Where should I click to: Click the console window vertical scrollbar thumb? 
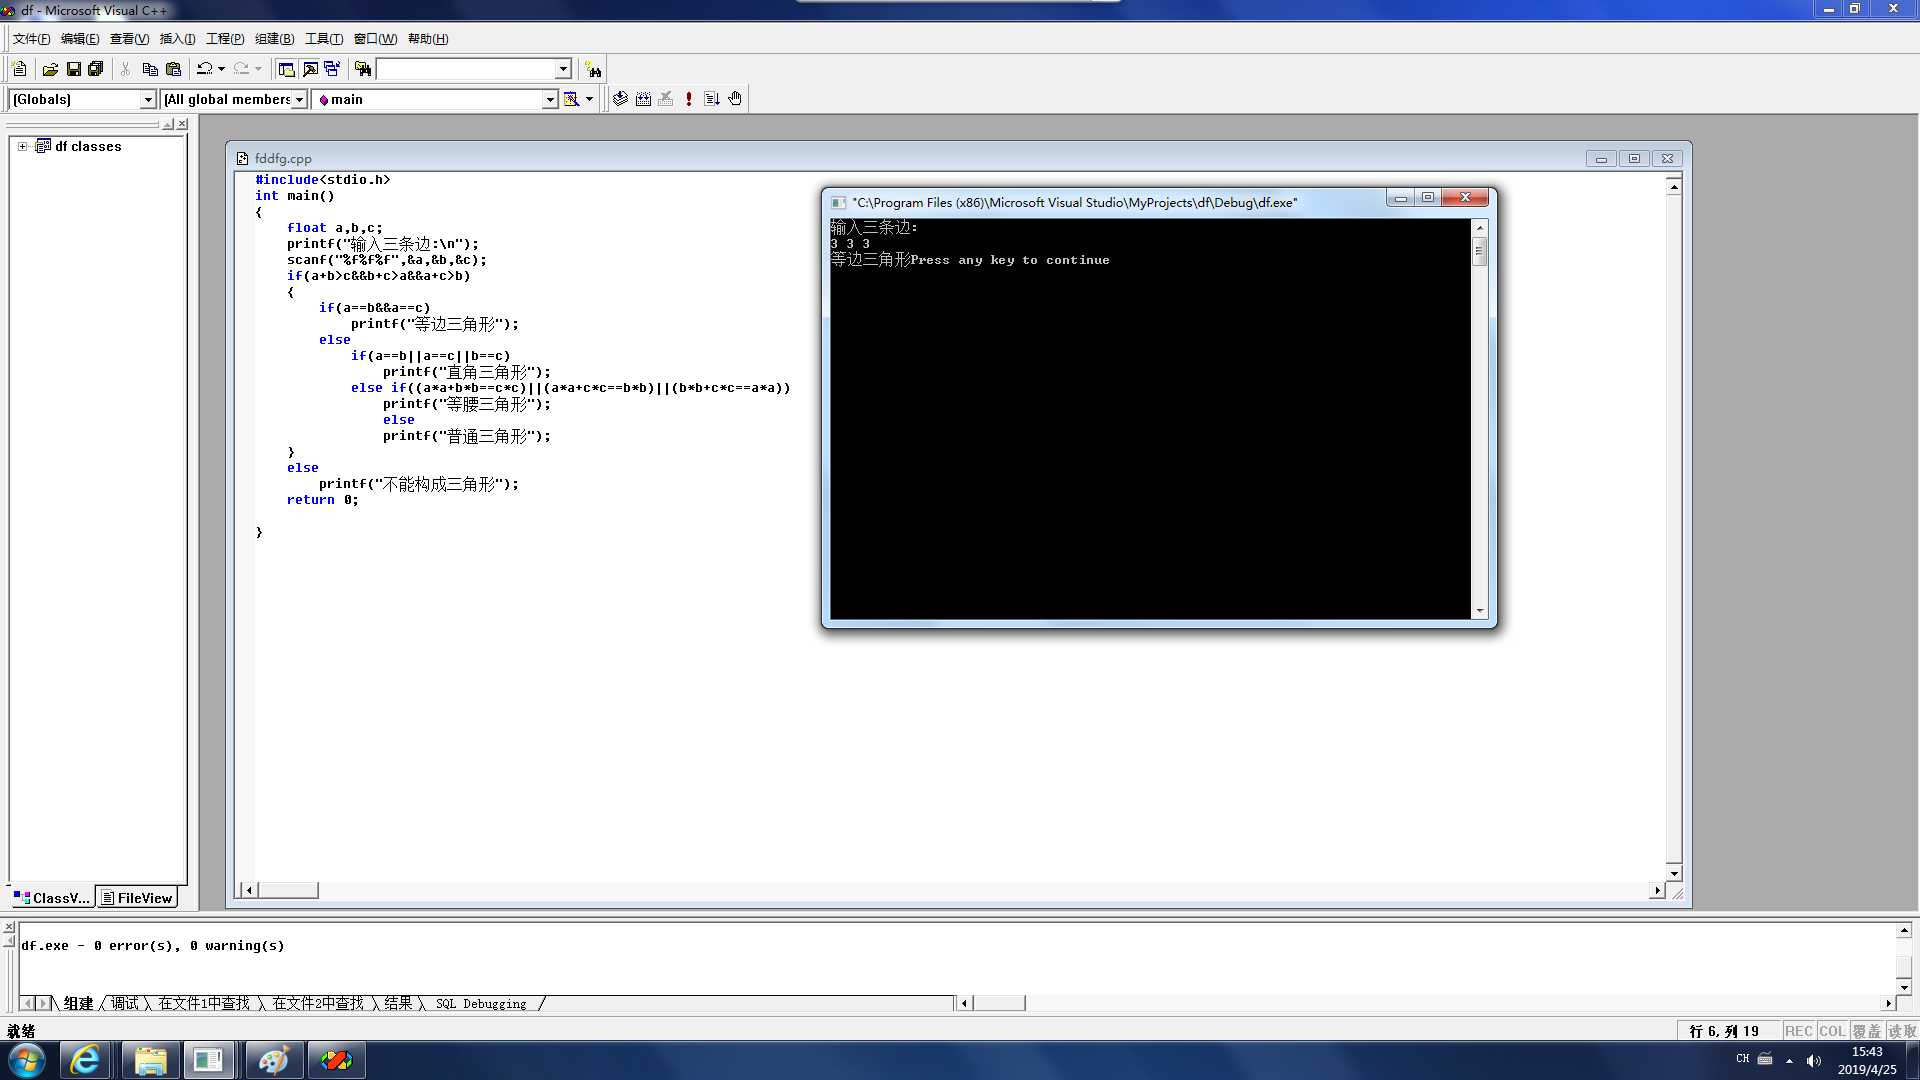(x=1479, y=251)
